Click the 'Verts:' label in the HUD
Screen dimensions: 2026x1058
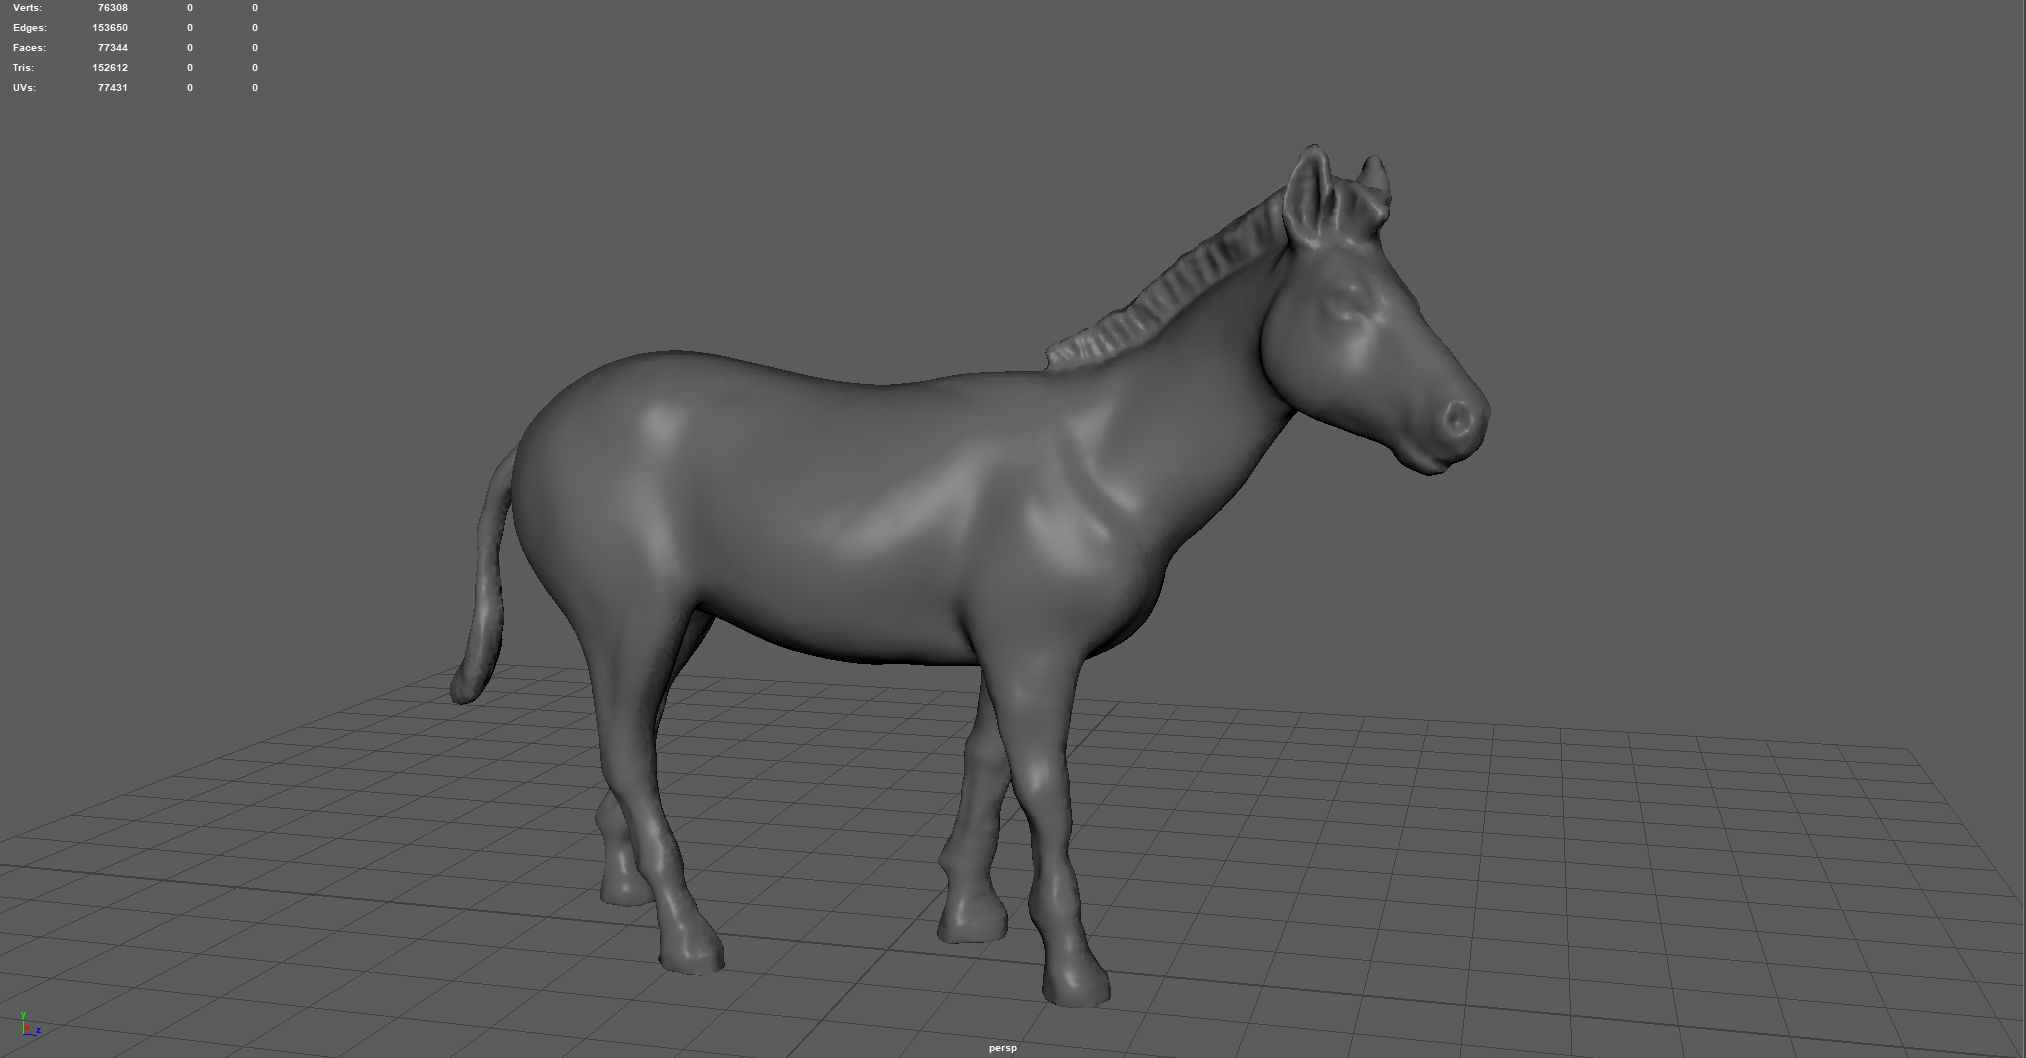pyautogui.click(x=27, y=8)
